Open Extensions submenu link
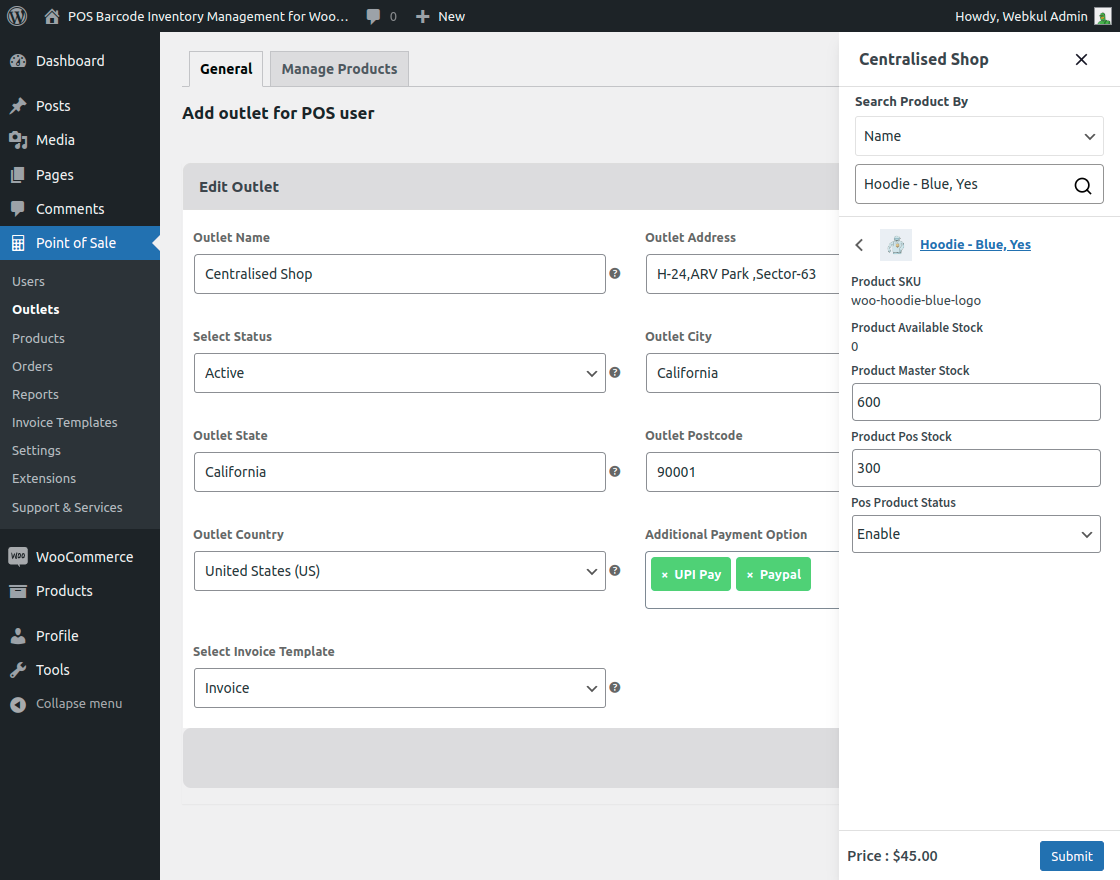Viewport: 1120px width, 880px height. click(44, 479)
